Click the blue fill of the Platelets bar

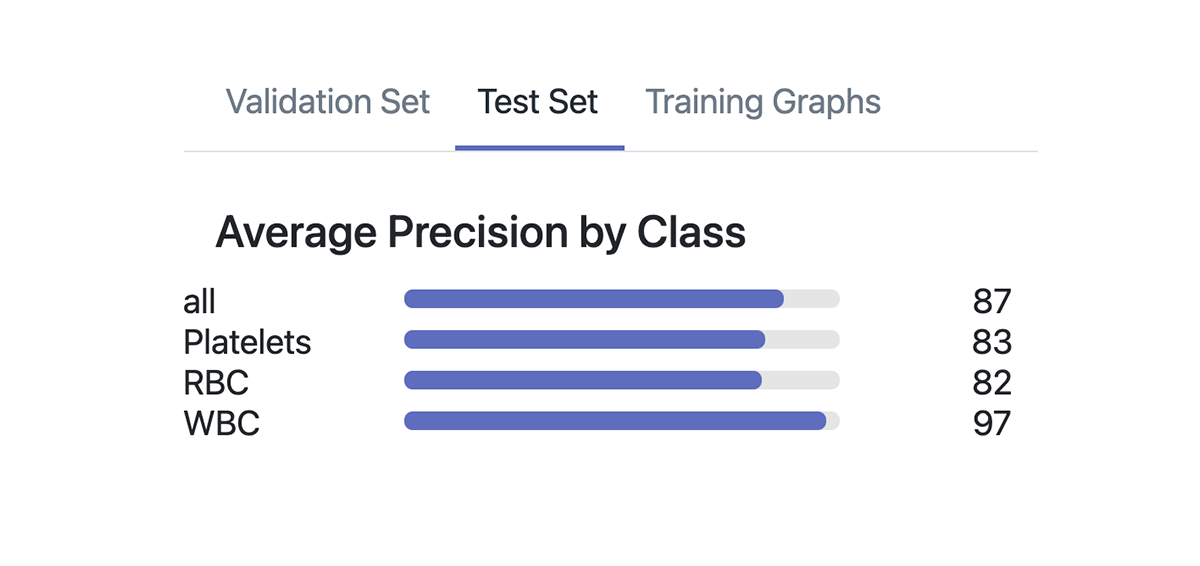584,340
